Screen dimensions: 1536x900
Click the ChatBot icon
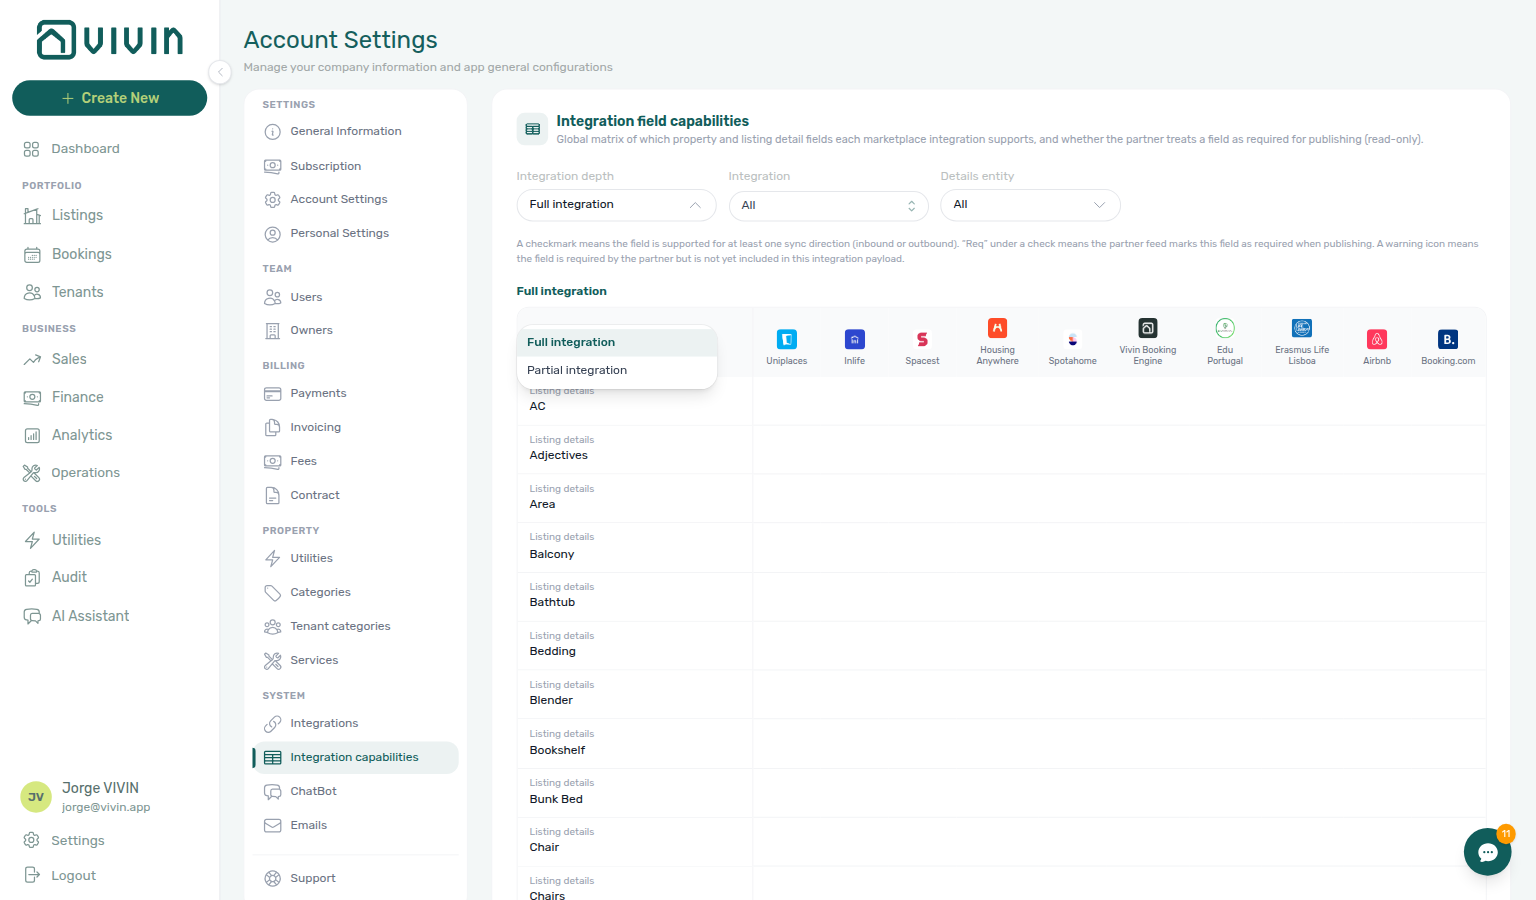point(272,792)
